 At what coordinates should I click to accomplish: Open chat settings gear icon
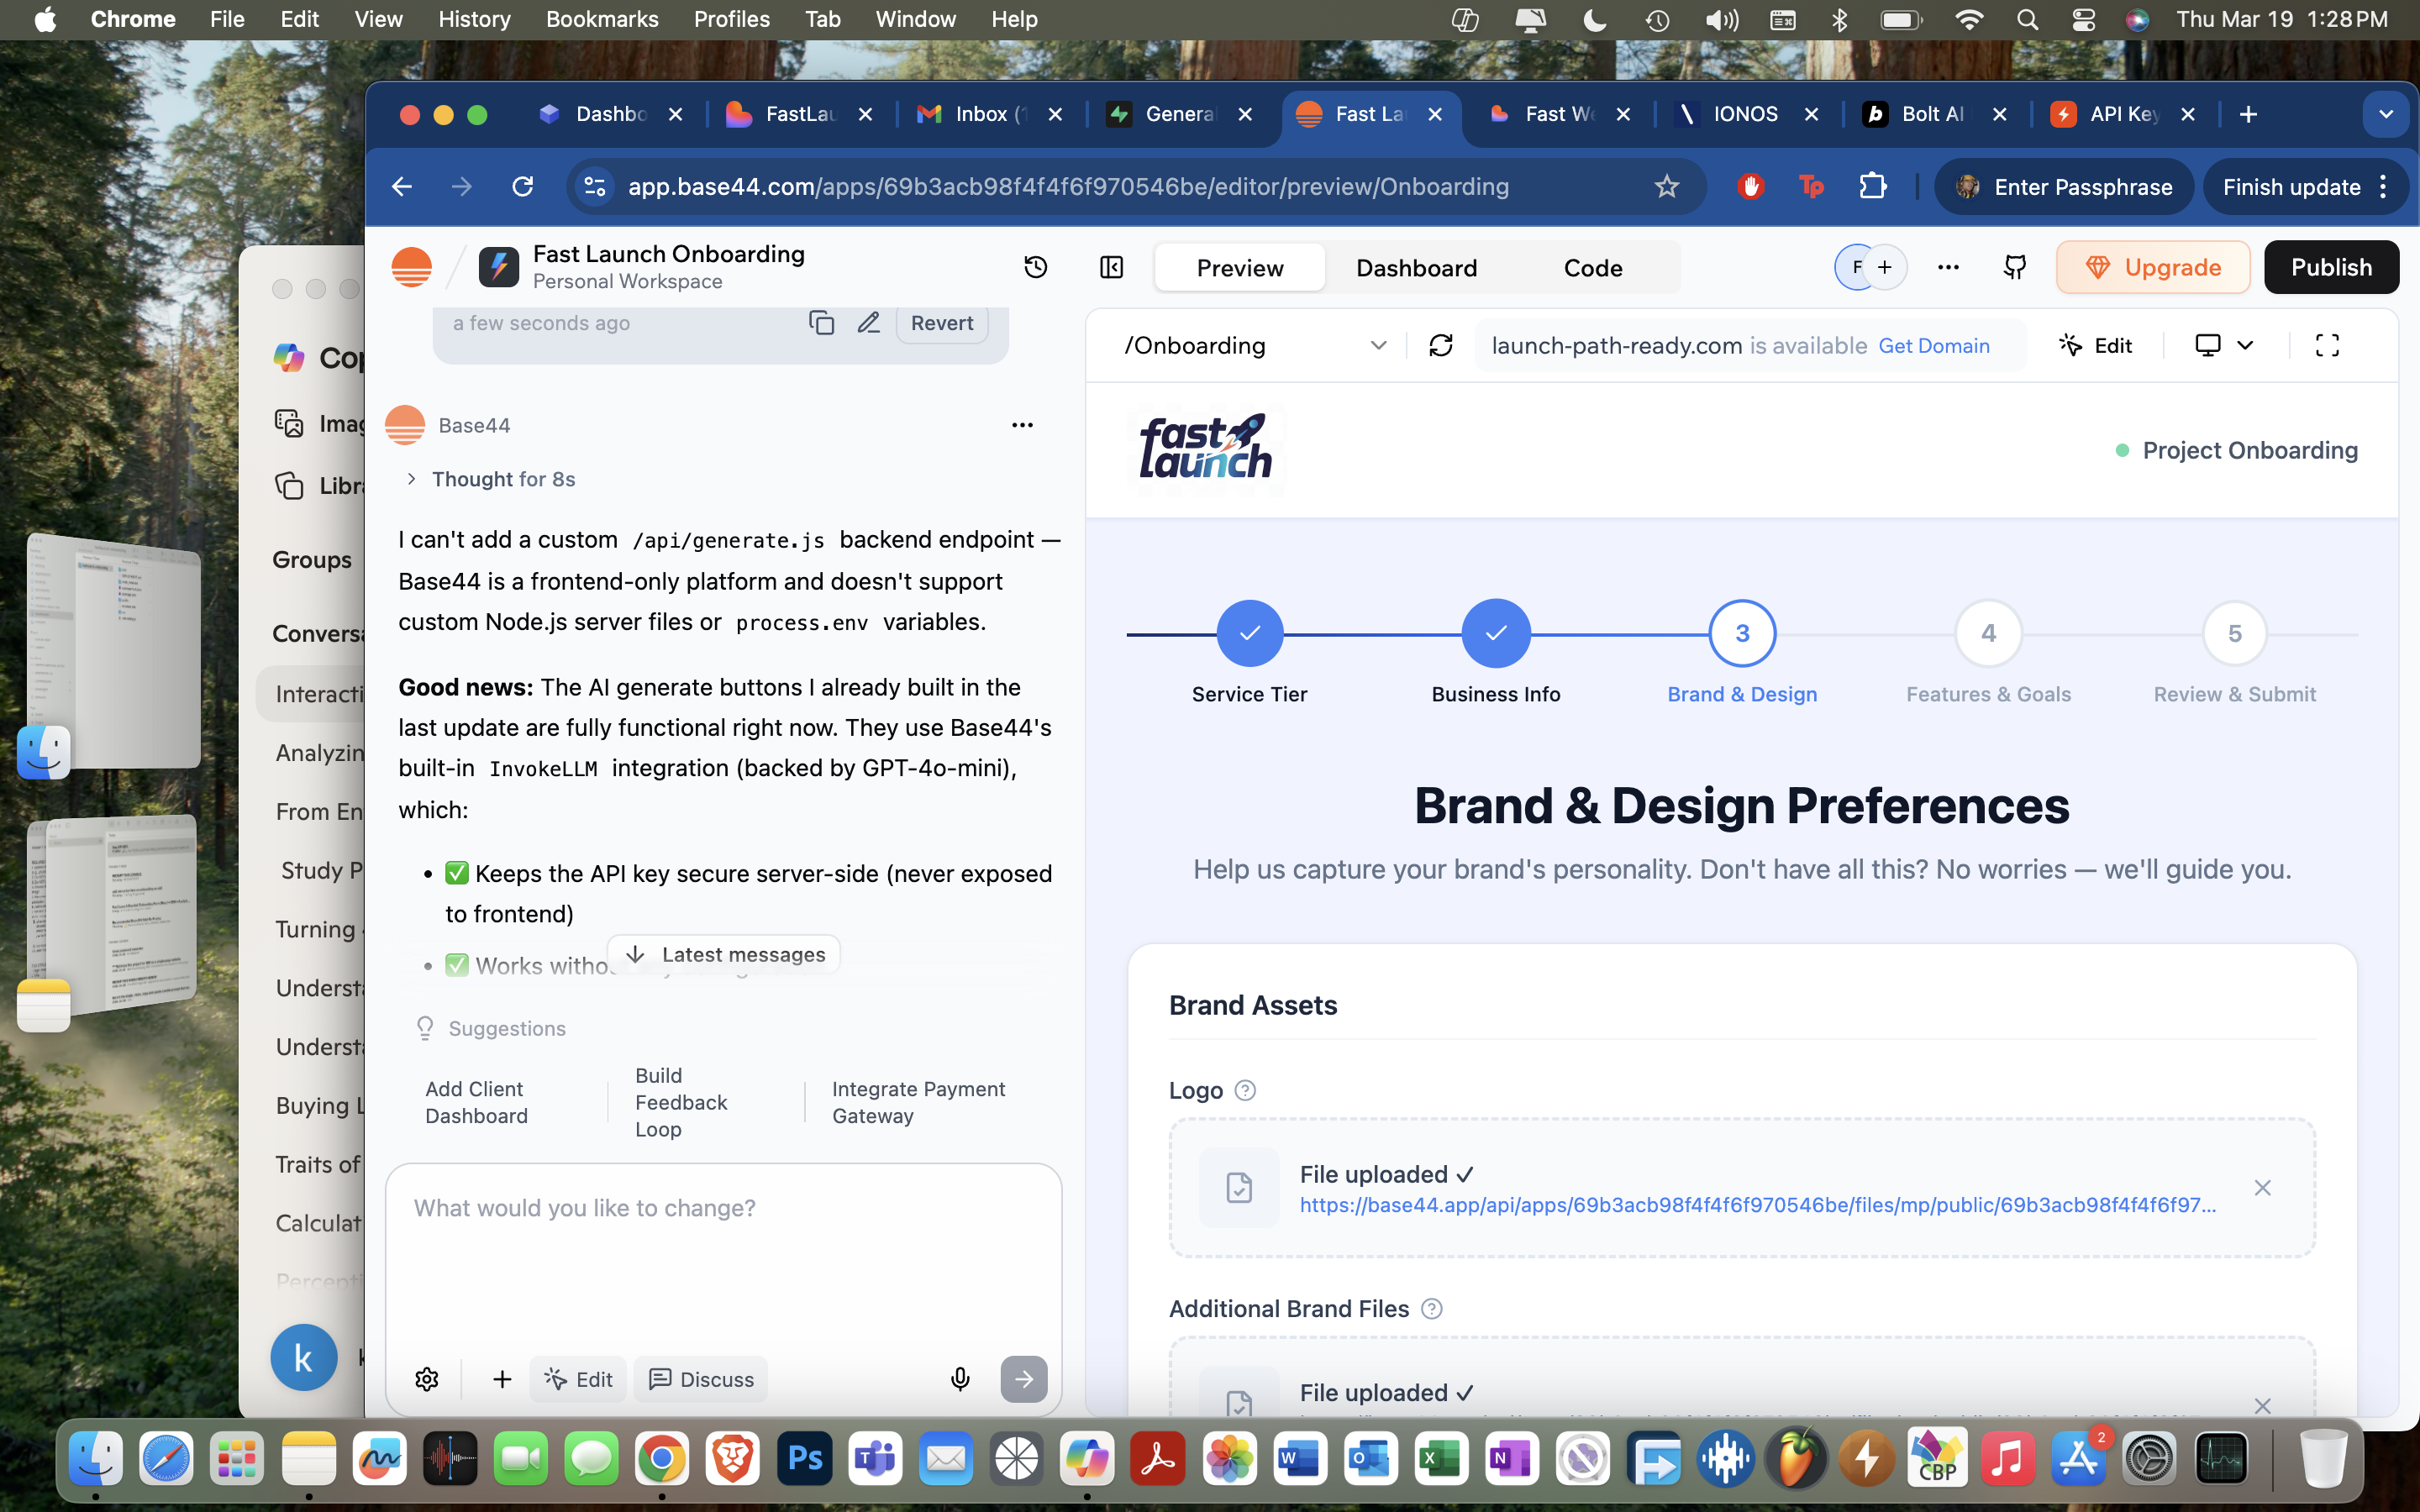tap(427, 1379)
